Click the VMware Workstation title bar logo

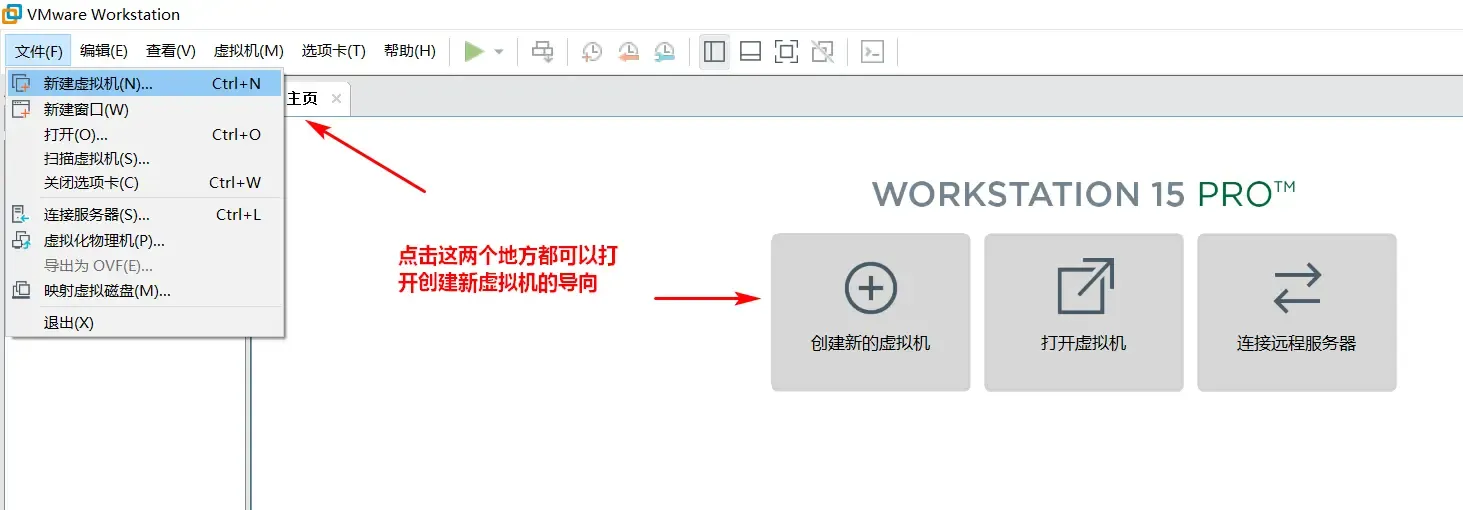point(12,14)
